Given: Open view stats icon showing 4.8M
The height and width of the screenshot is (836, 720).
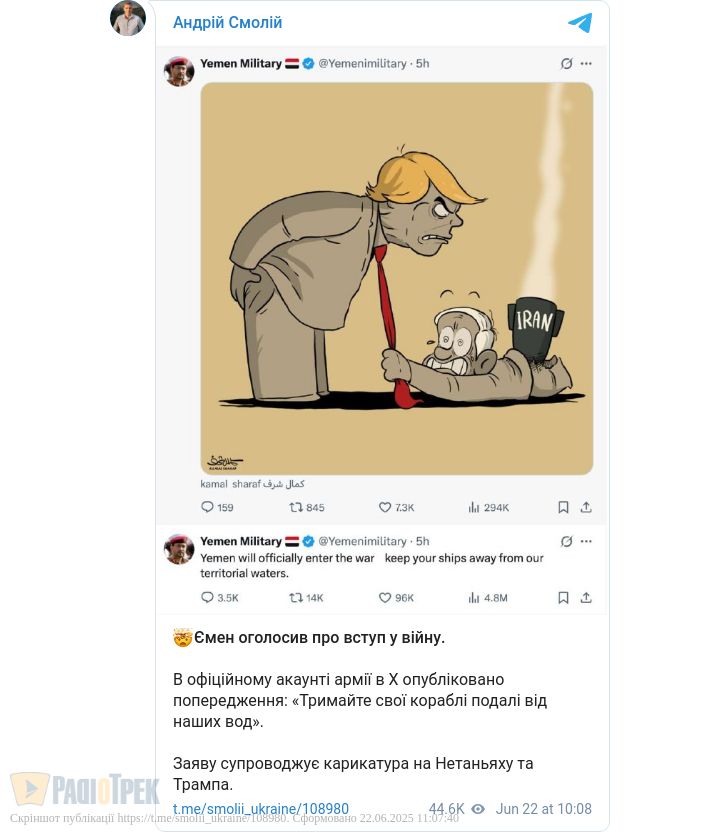Looking at the screenshot, I should (474, 598).
